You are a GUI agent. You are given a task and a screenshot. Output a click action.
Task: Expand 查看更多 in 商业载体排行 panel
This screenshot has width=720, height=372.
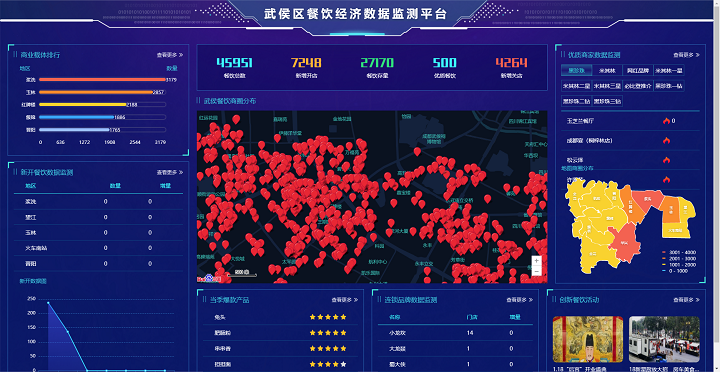(170, 55)
